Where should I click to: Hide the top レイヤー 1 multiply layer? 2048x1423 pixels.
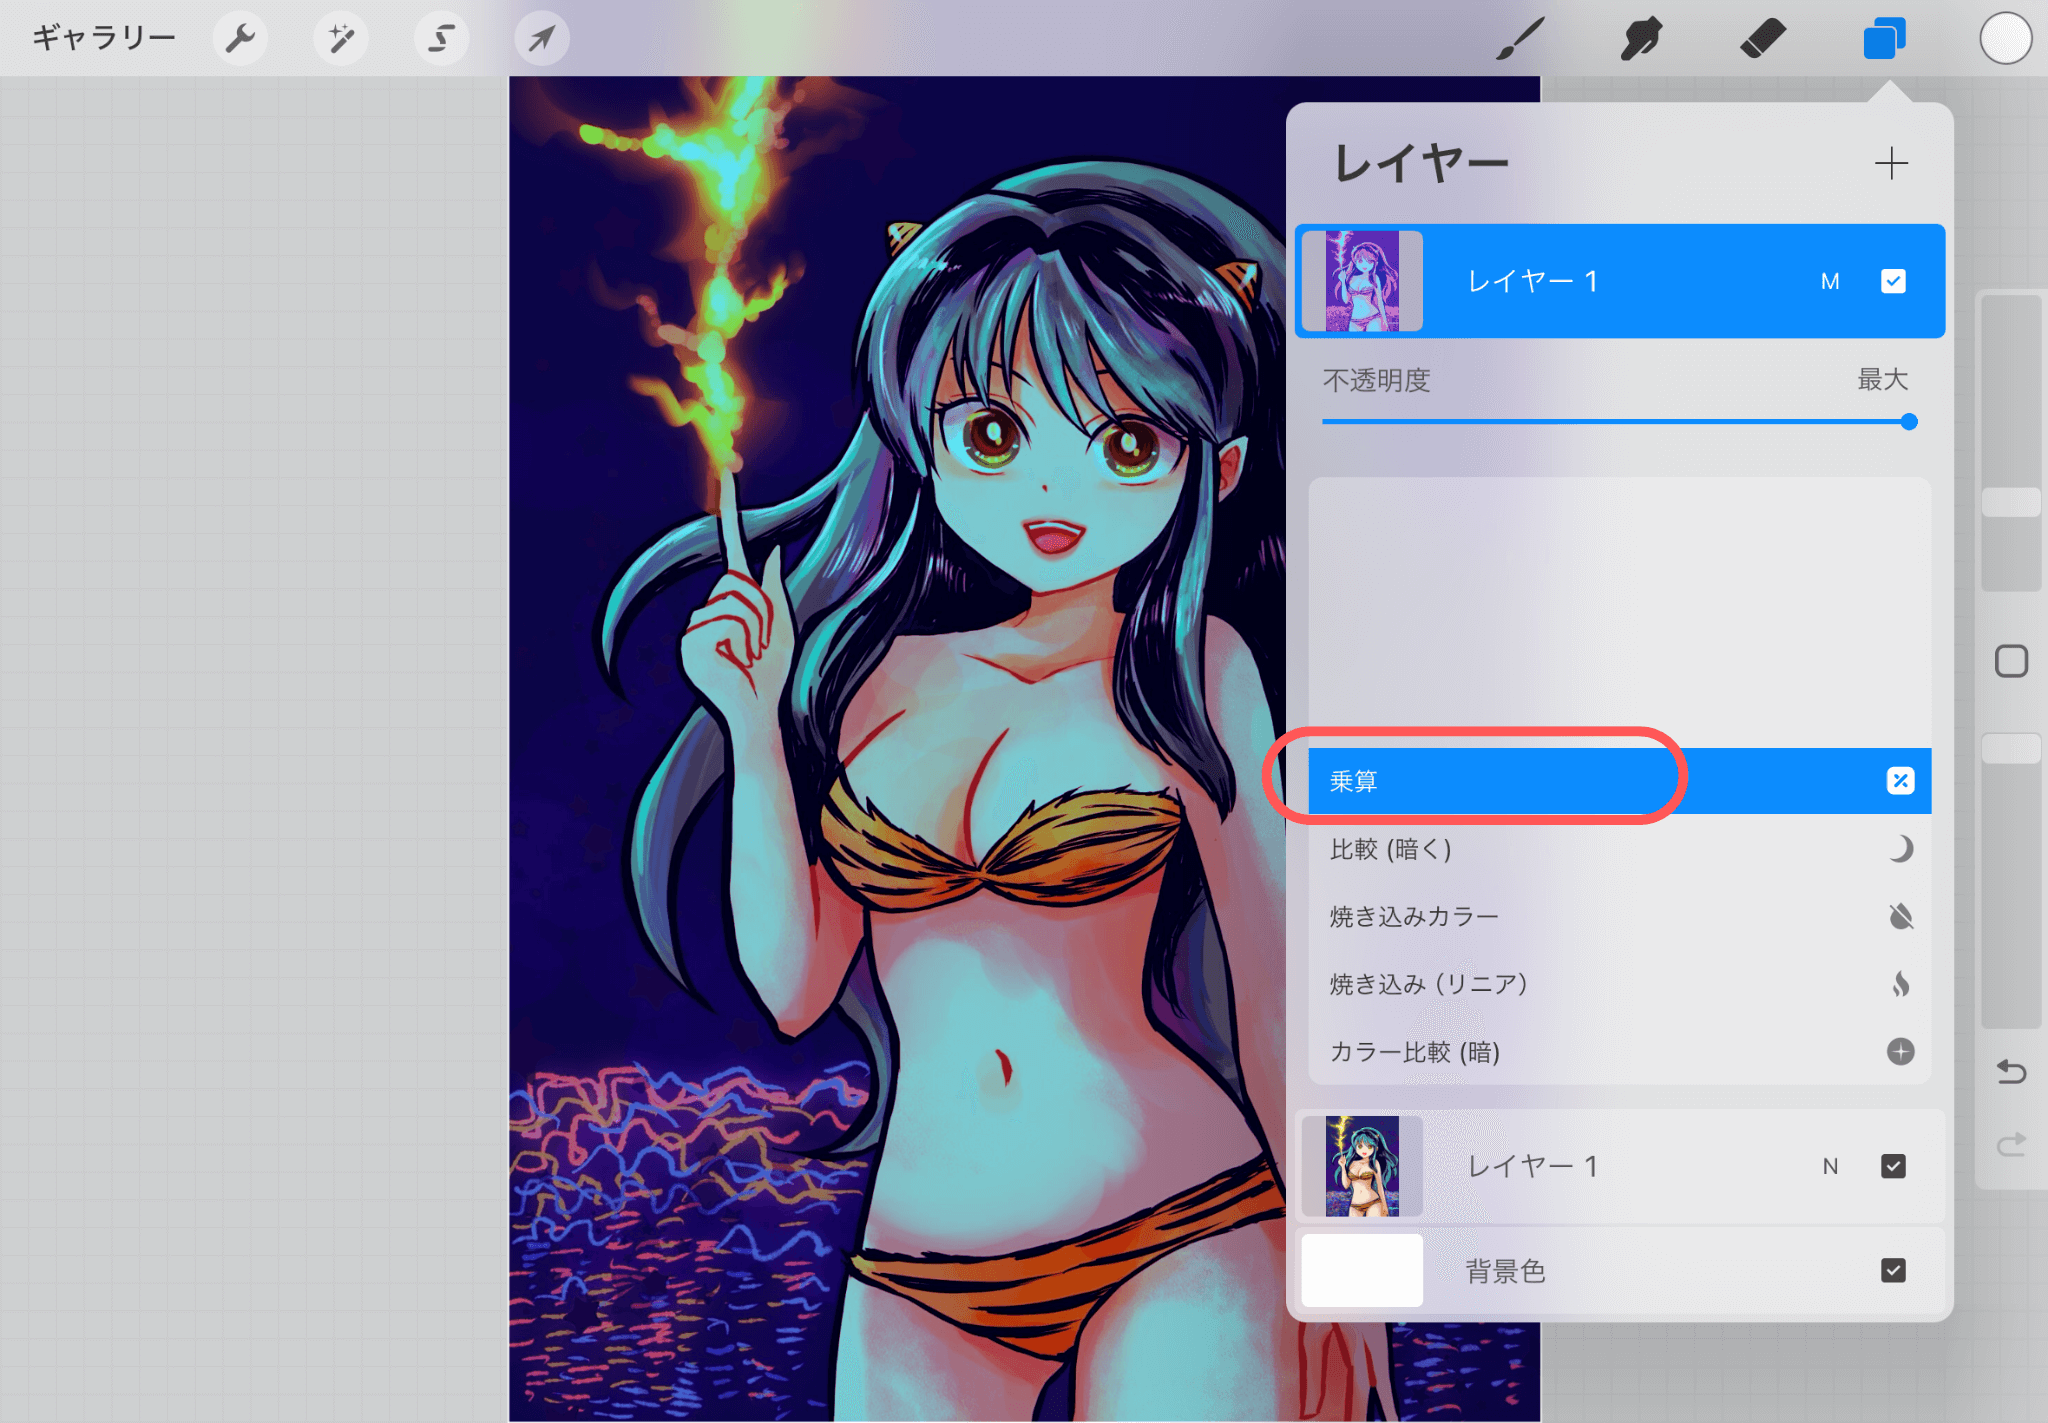tap(1893, 281)
